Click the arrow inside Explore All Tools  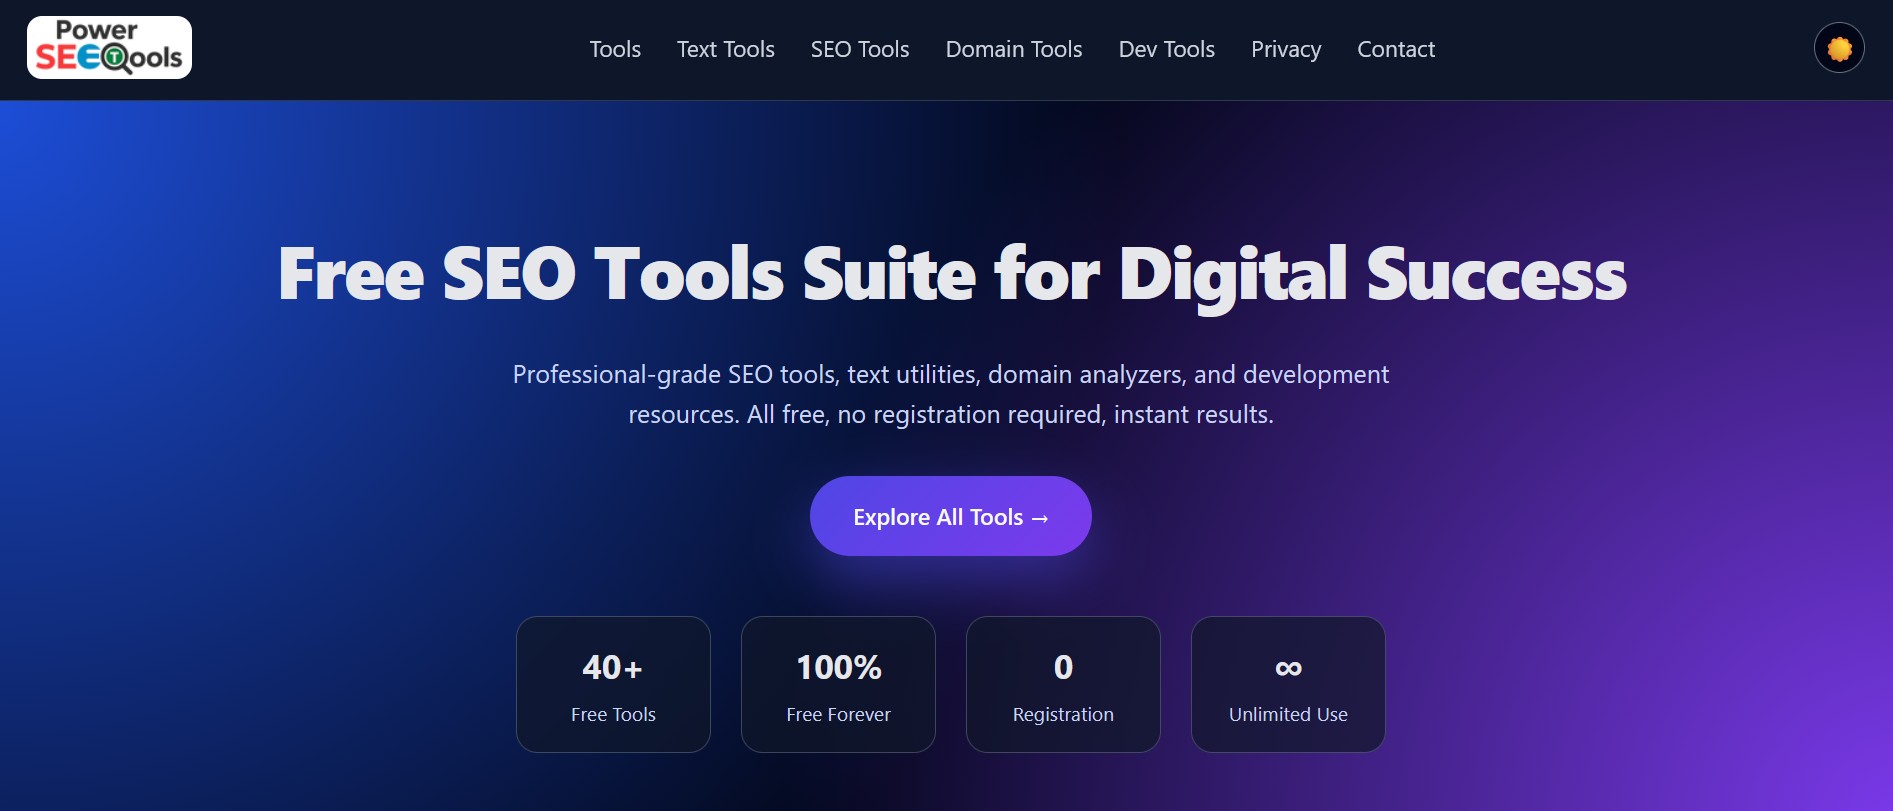[1040, 518]
